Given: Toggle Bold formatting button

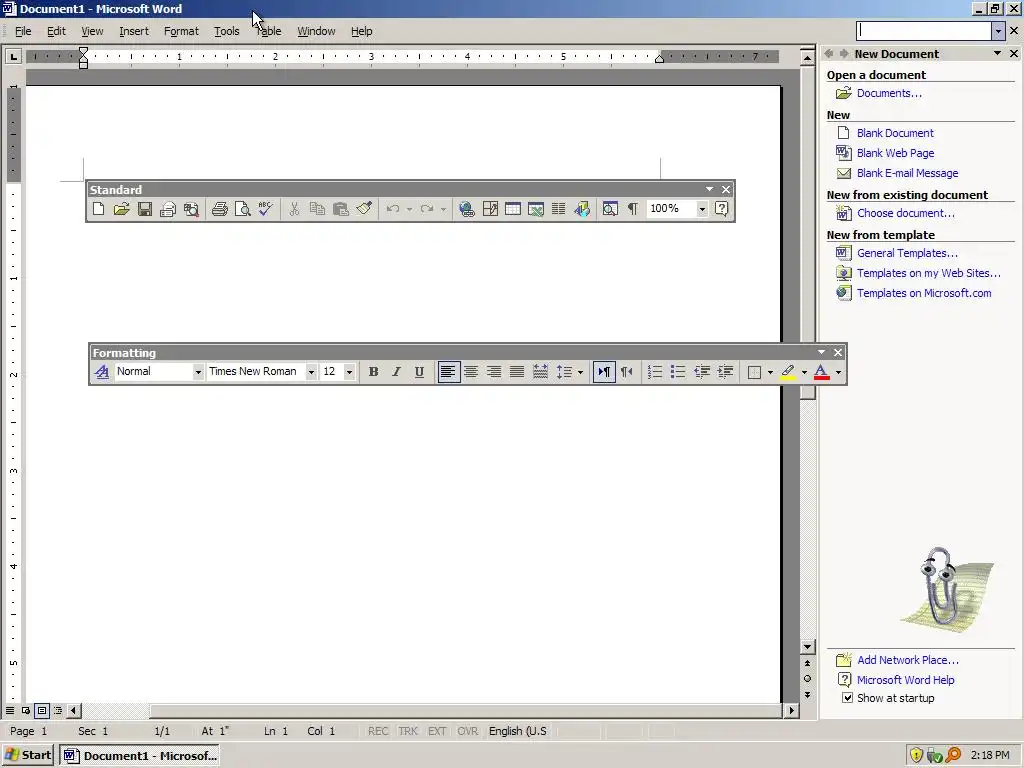Looking at the screenshot, I should [x=373, y=372].
